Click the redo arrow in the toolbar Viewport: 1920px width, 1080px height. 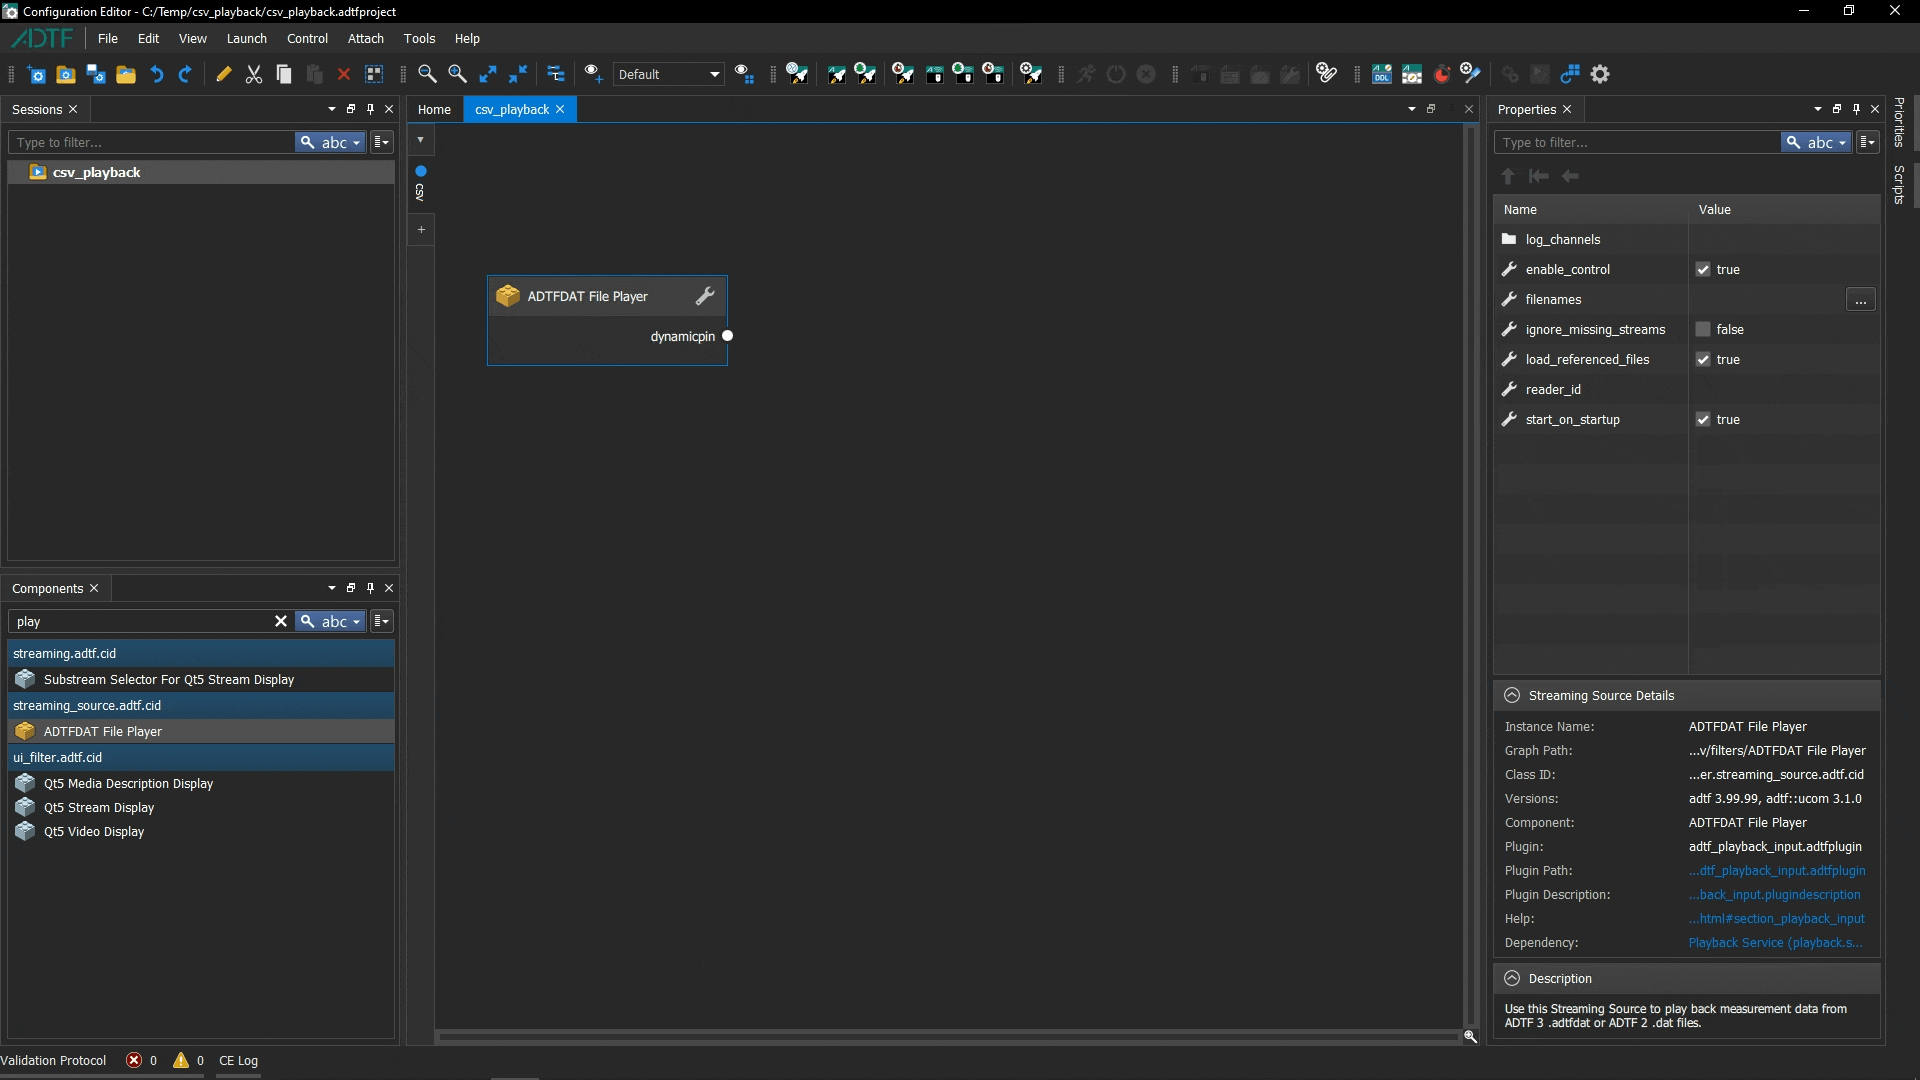pyautogui.click(x=185, y=74)
